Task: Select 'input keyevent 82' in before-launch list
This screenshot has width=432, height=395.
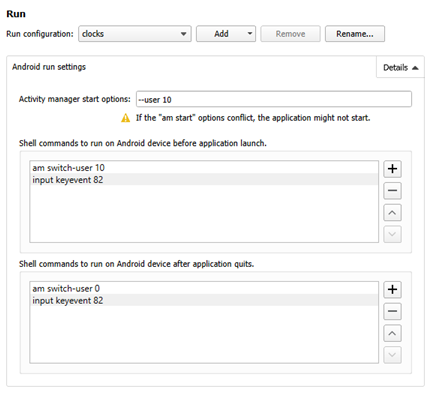Action: (x=204, y=180)
